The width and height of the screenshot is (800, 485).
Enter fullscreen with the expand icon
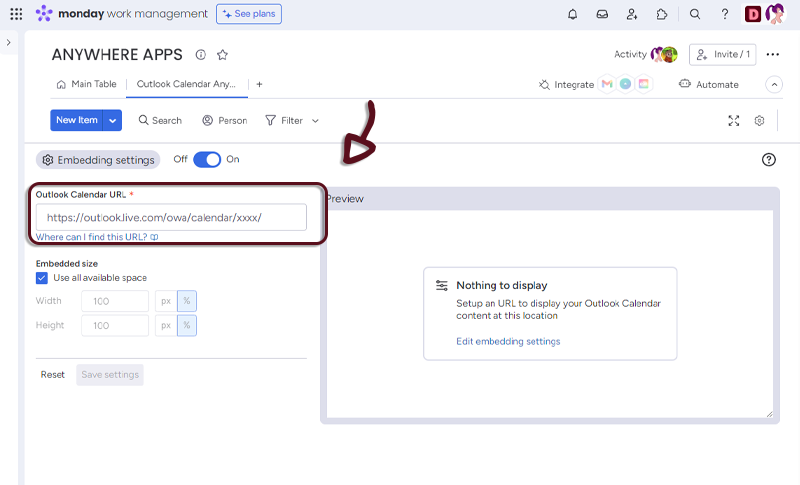point(733,120)
